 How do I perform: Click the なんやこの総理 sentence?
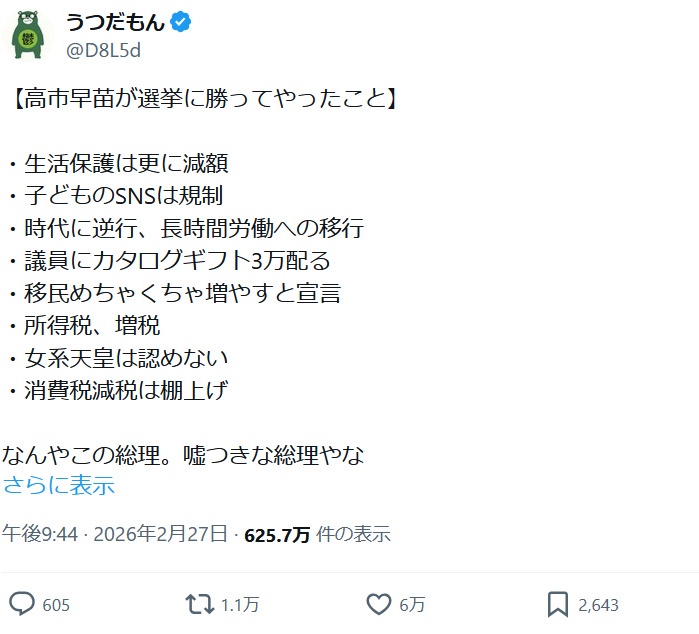tap(184, 455)
